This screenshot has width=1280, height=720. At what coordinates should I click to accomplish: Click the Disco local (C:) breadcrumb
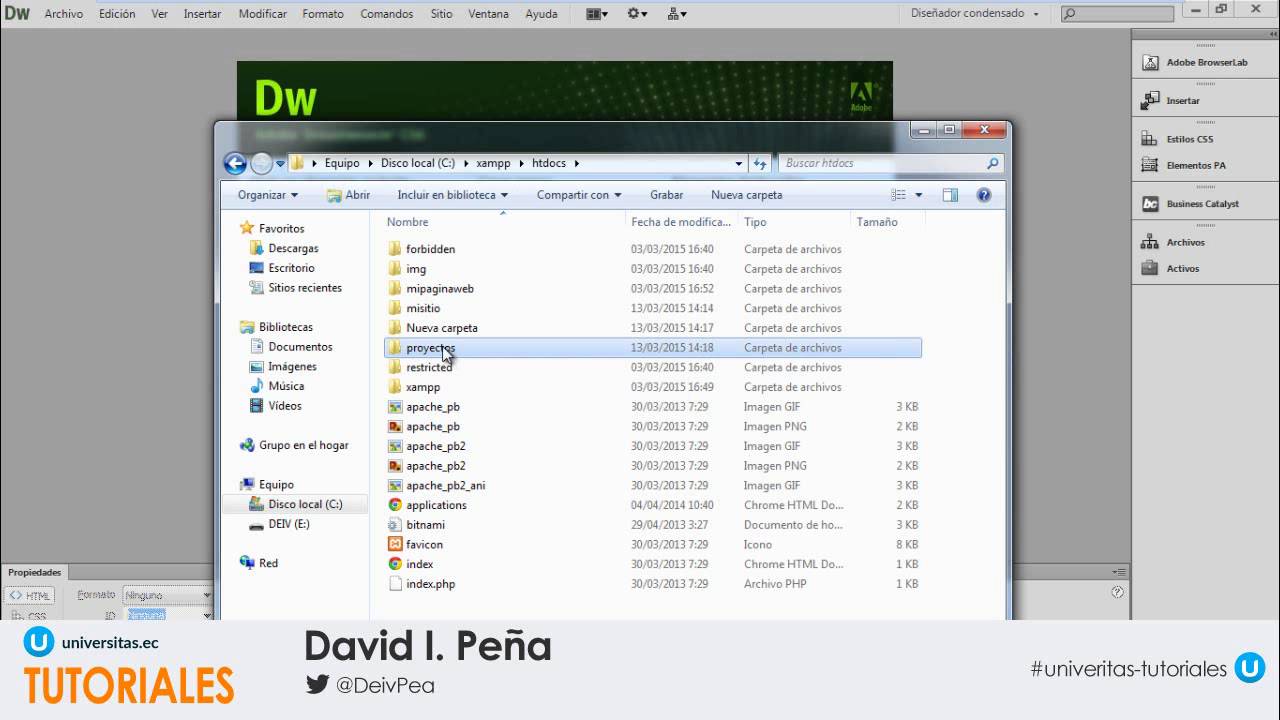click(x=418, y=163)
